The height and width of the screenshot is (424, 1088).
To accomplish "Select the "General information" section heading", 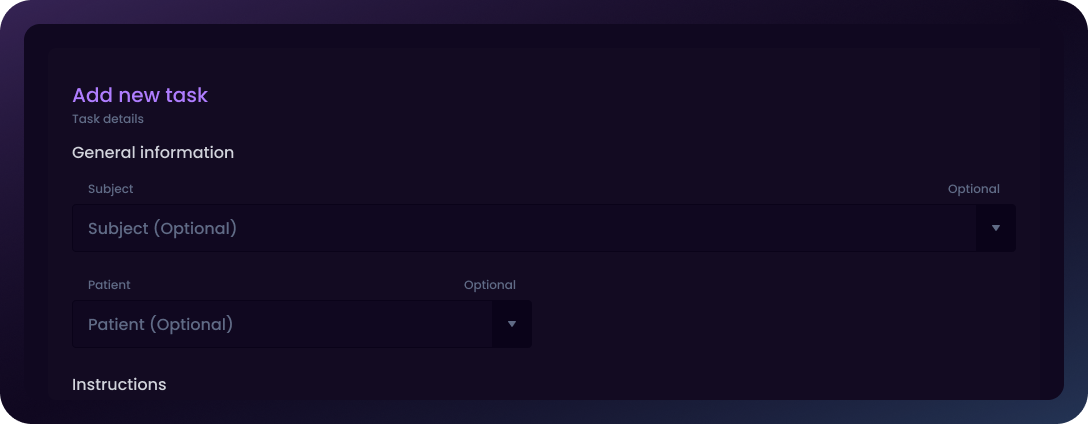I will [x=153, y=152].
